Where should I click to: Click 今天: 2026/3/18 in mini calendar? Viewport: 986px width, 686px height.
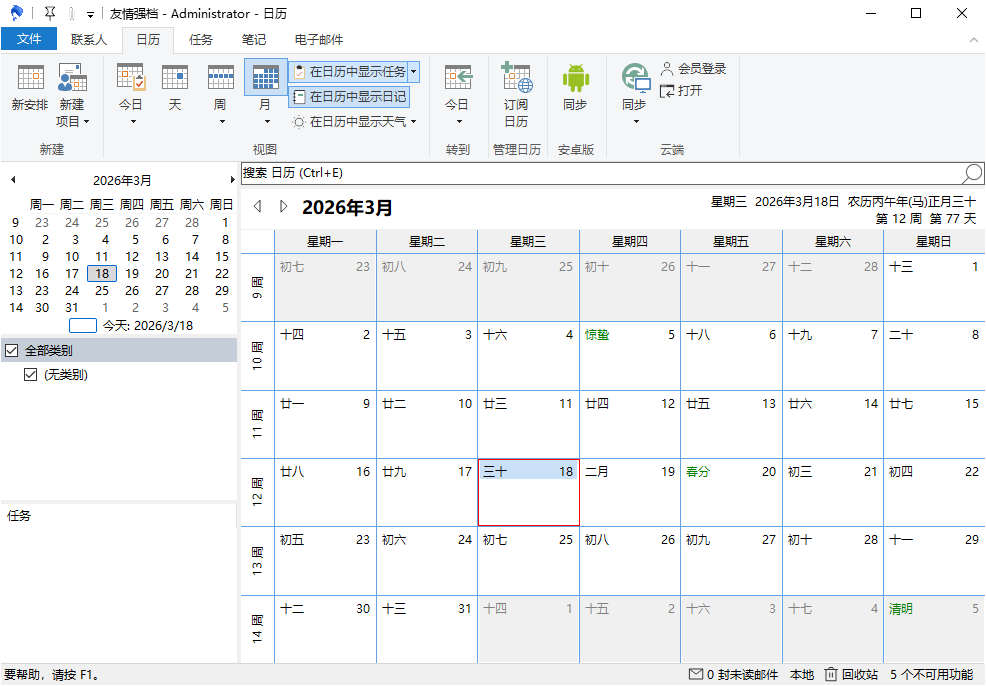point(147,326)
